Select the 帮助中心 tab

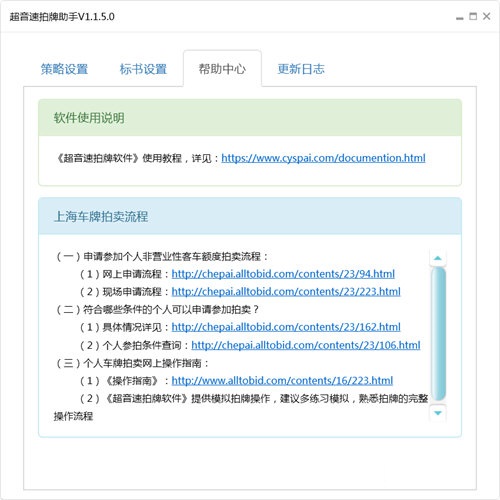point(222,69)
